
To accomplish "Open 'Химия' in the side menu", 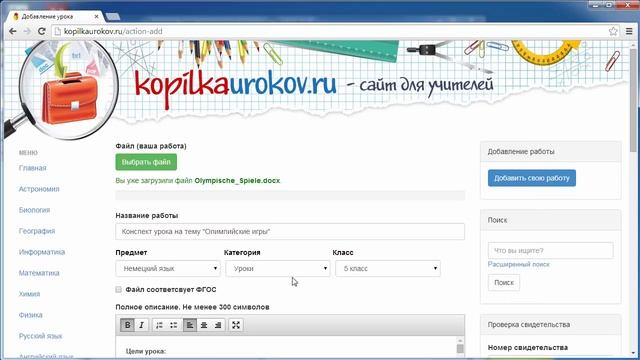I will (x=29, y=294).
